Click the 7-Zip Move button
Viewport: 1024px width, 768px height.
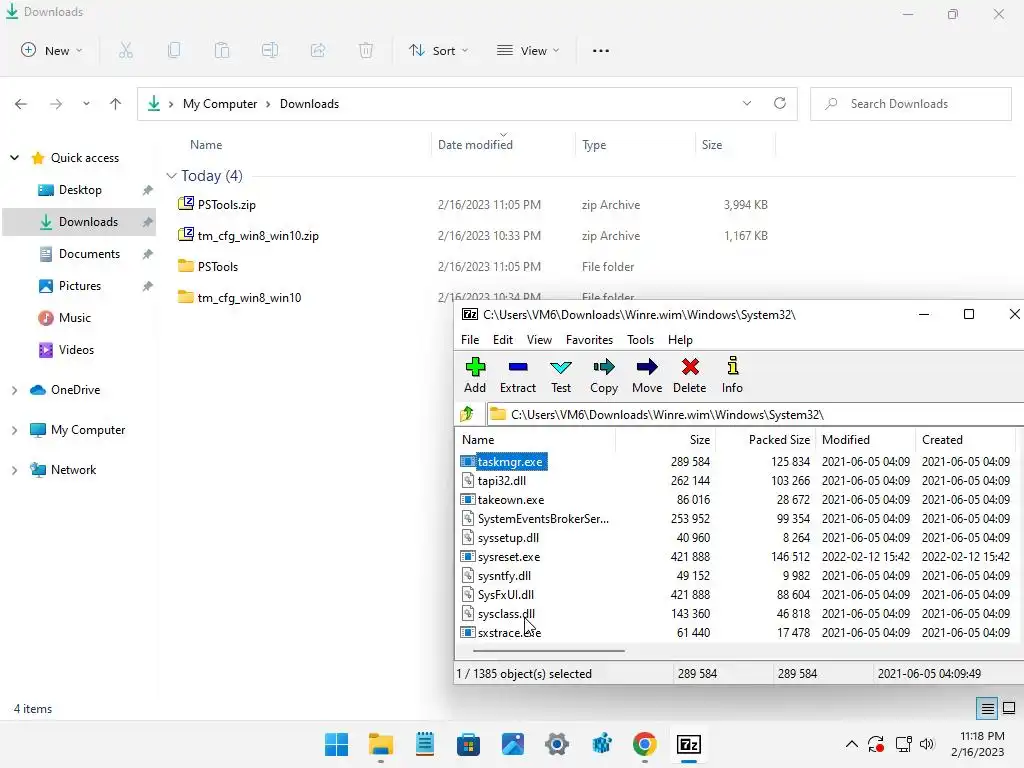[x=647, y=376]
